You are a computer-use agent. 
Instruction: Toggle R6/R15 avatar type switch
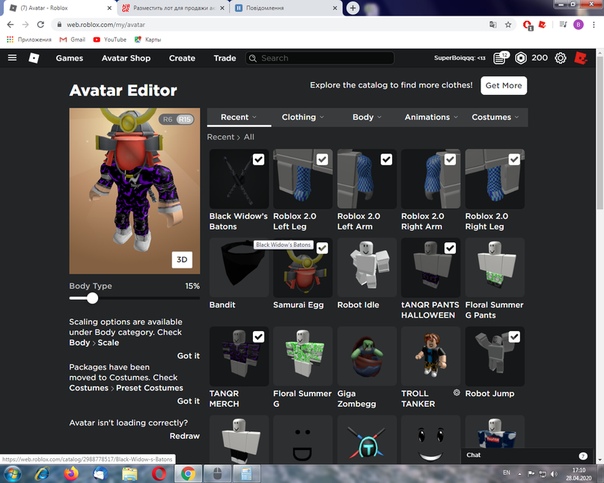click(177, 119)
